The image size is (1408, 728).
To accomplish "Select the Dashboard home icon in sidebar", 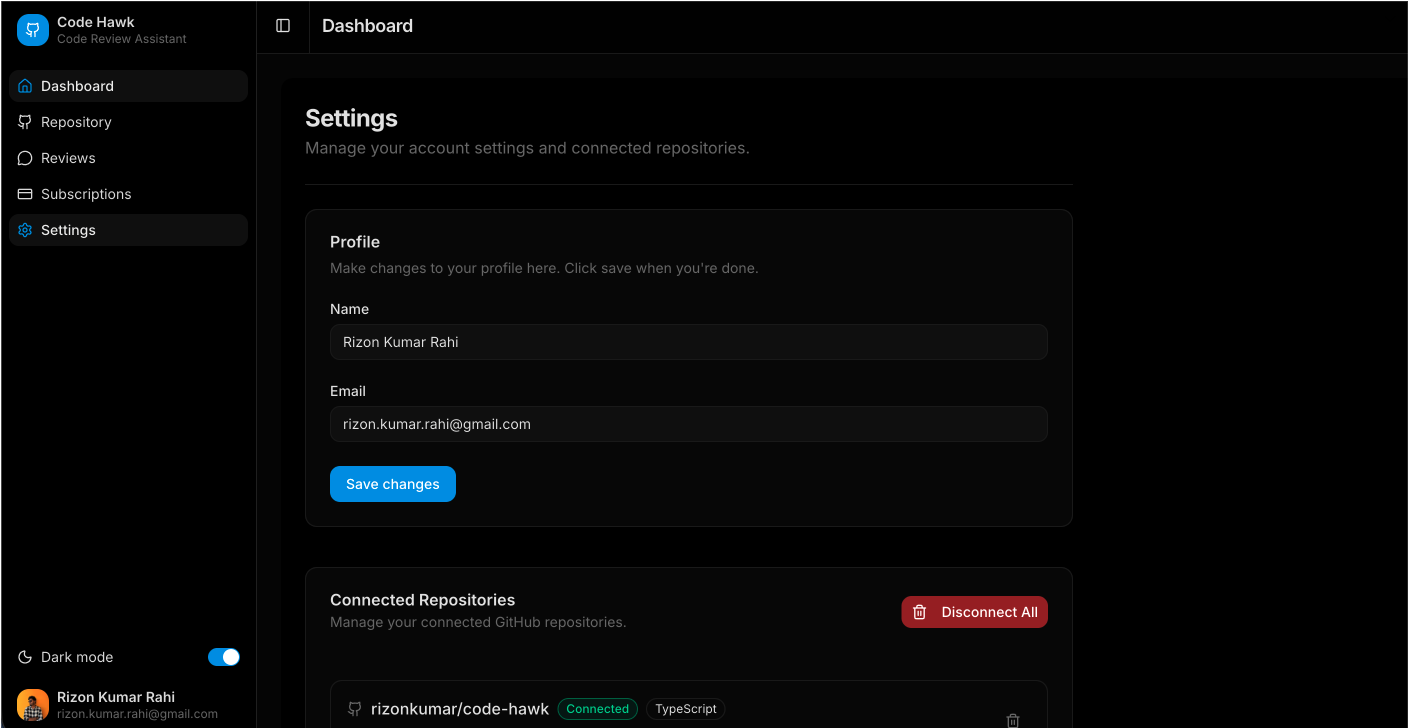I will coord(24,86).
